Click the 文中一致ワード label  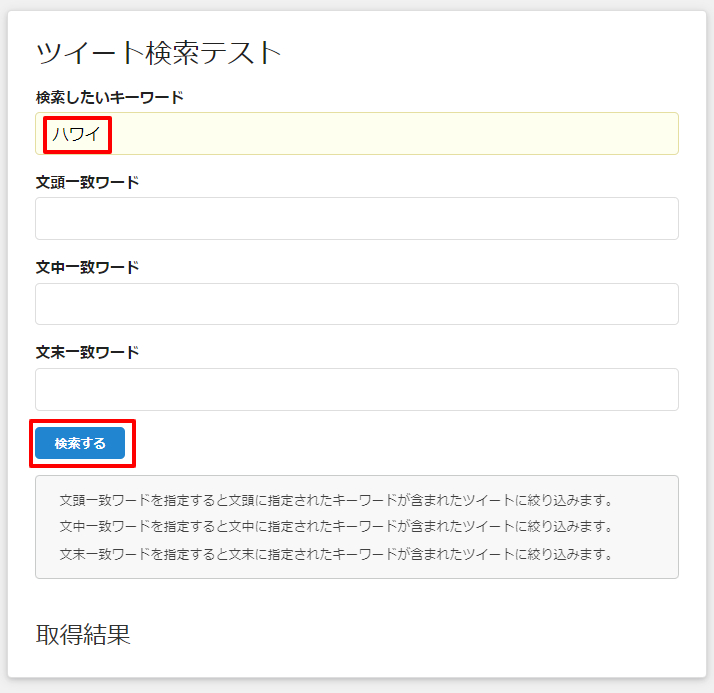click(87, 267)
